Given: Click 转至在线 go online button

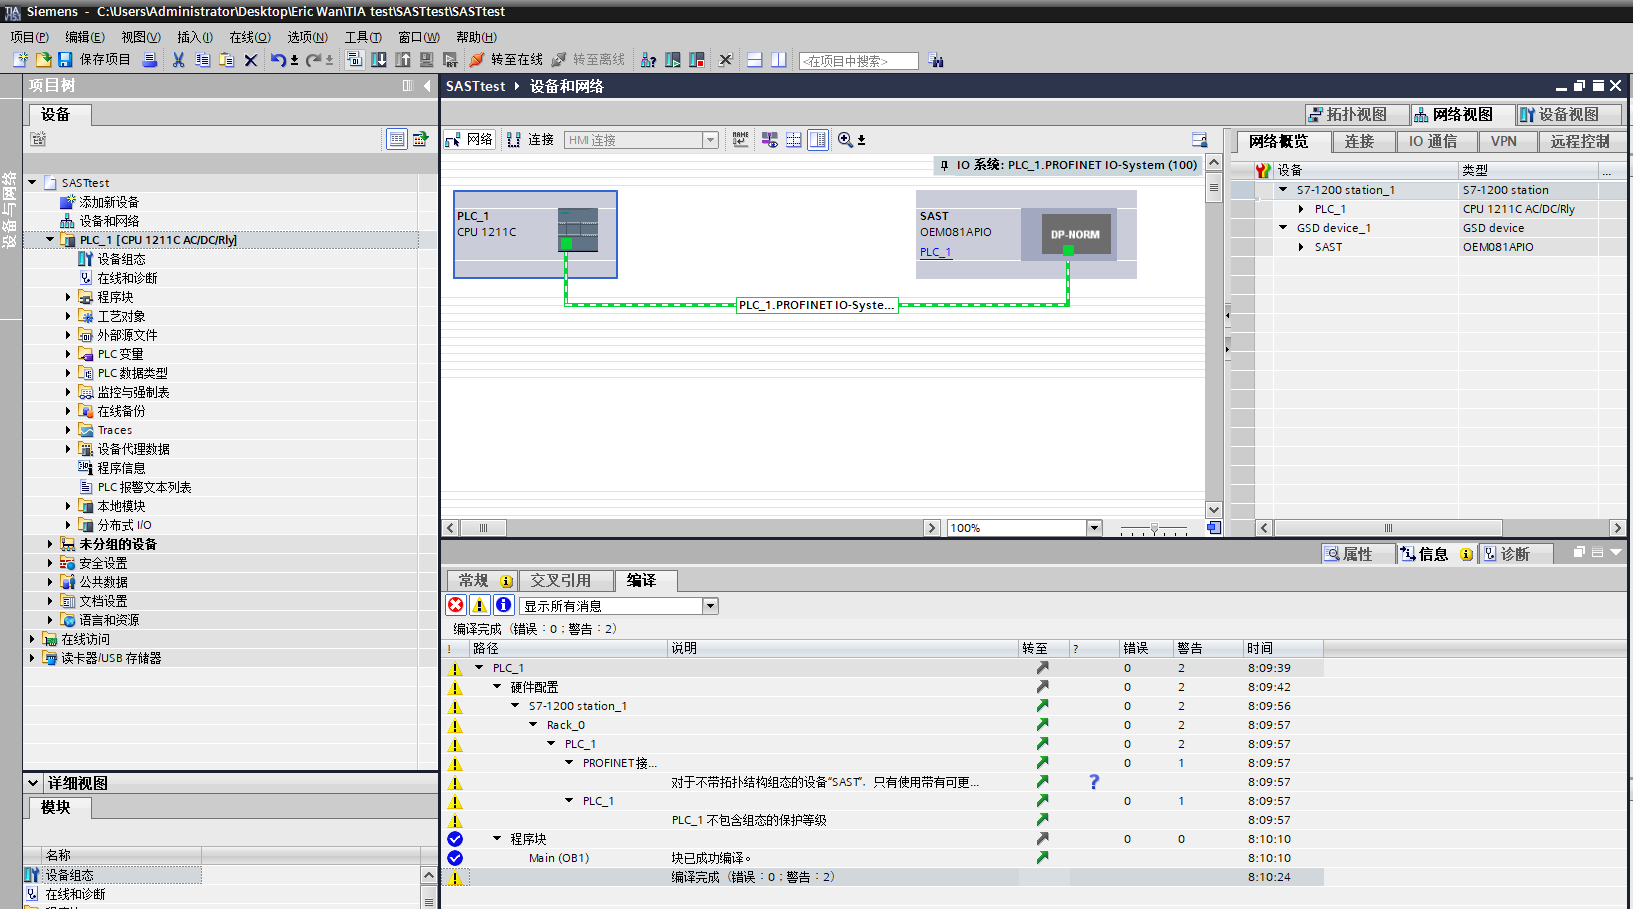Looking at the screenshot, I should pos(506,60).
